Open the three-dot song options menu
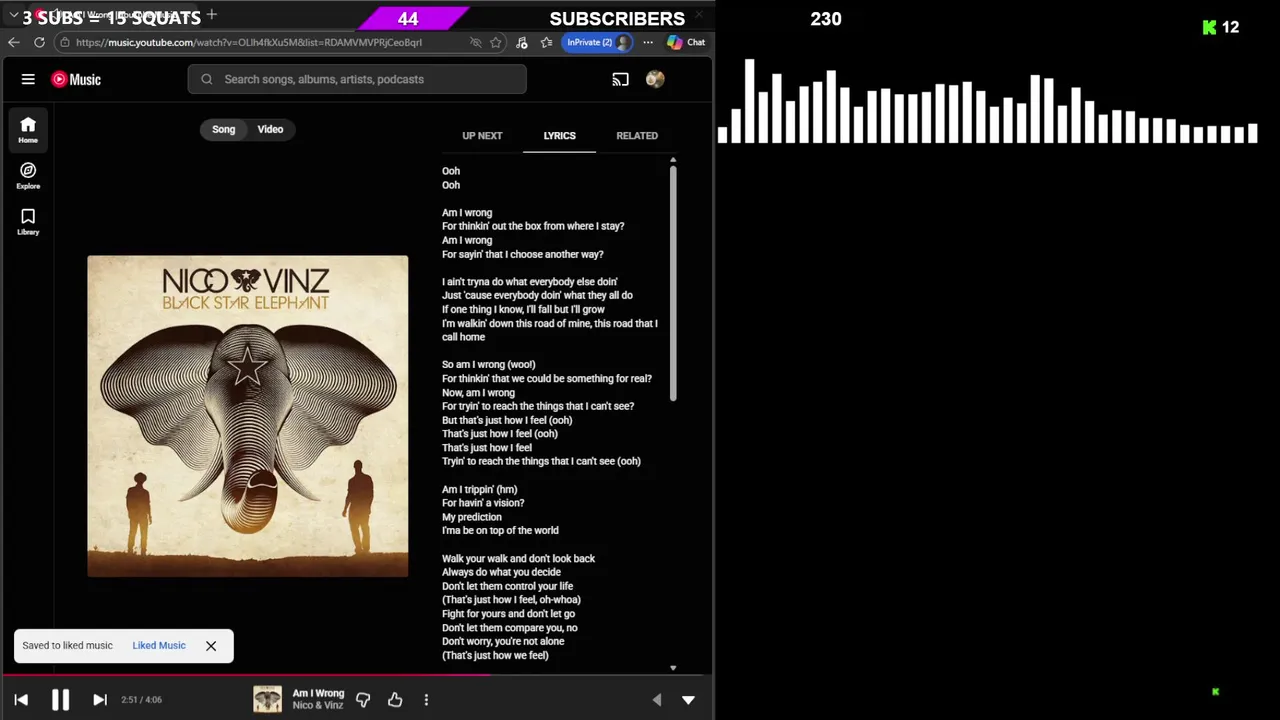 tap(426, 700)
